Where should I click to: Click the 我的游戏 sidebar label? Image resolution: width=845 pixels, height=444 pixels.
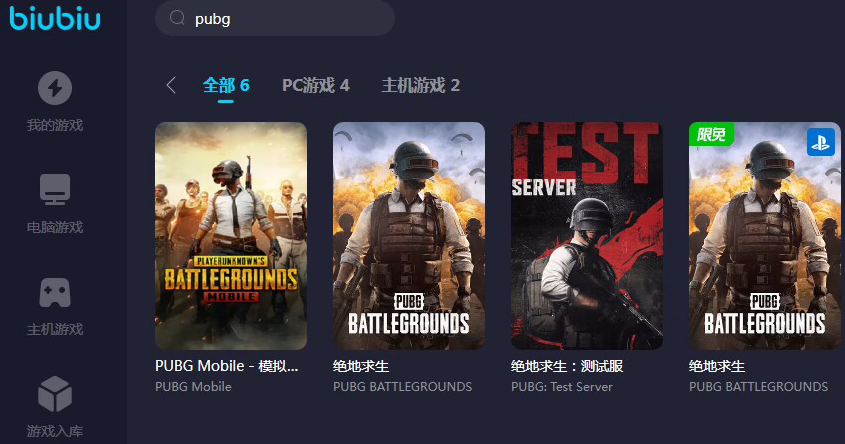point(55,126)
